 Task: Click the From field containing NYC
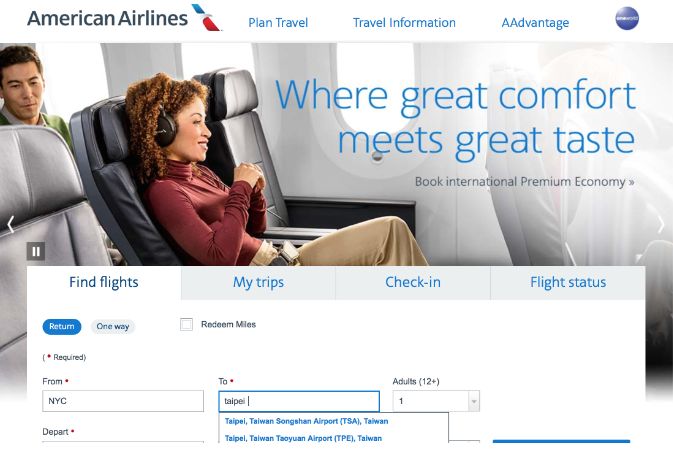pyautogui.click(x=123, y=401)
